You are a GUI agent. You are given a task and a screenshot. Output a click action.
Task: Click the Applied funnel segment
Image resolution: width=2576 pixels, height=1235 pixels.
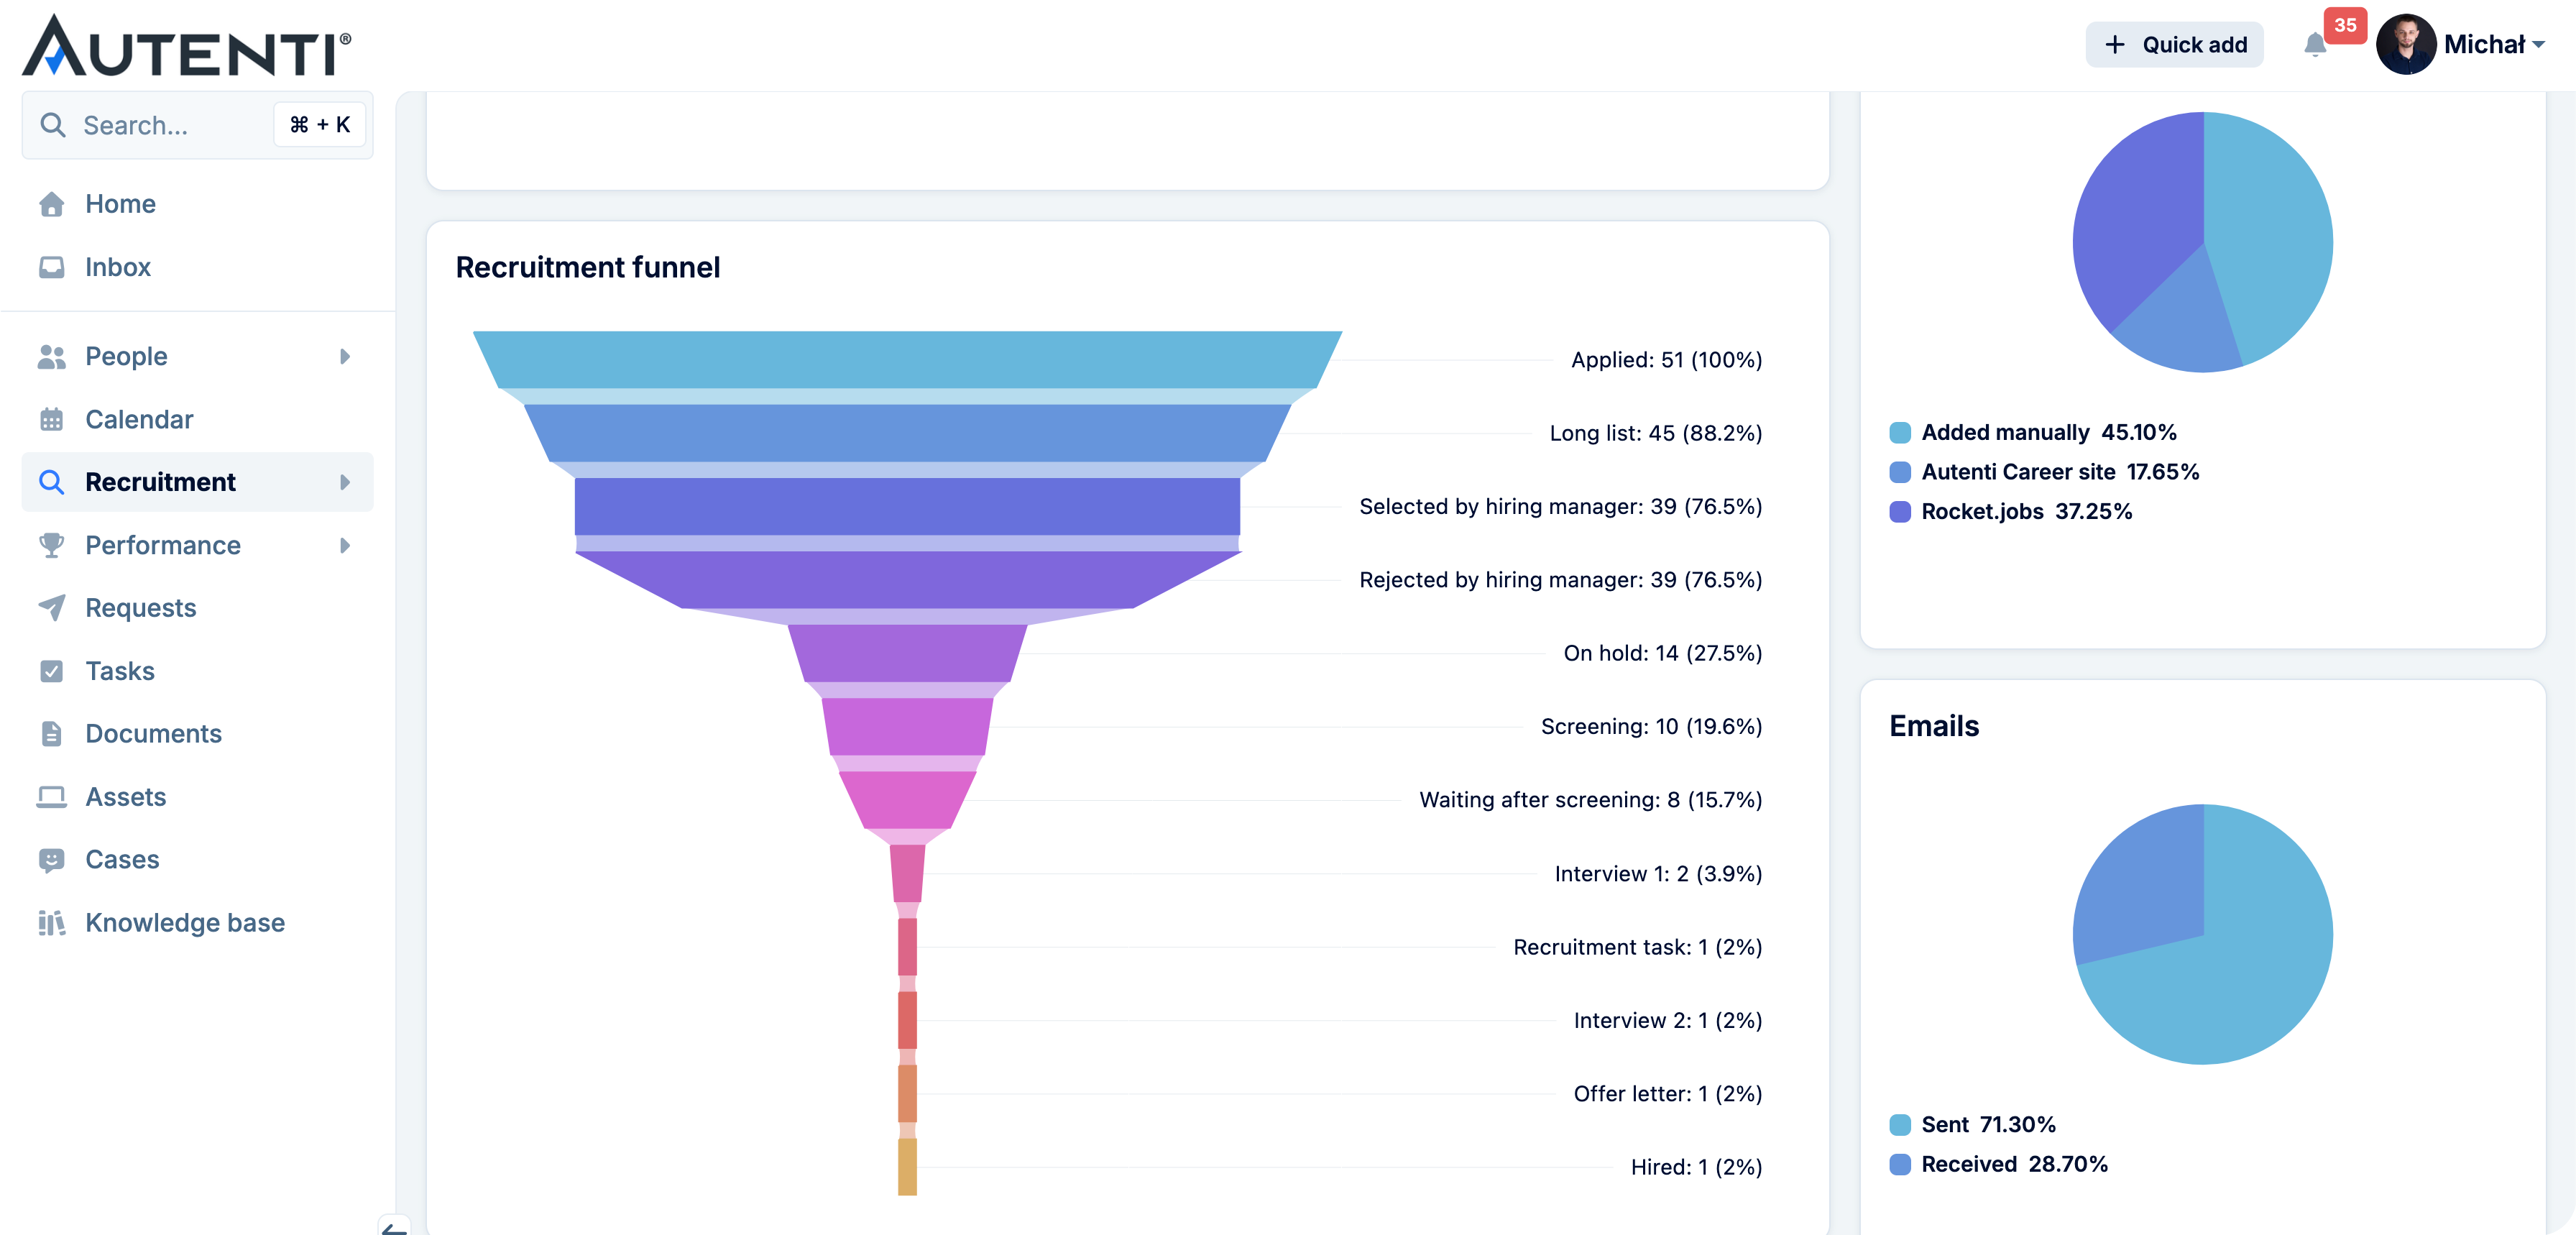tap(907, 360)
